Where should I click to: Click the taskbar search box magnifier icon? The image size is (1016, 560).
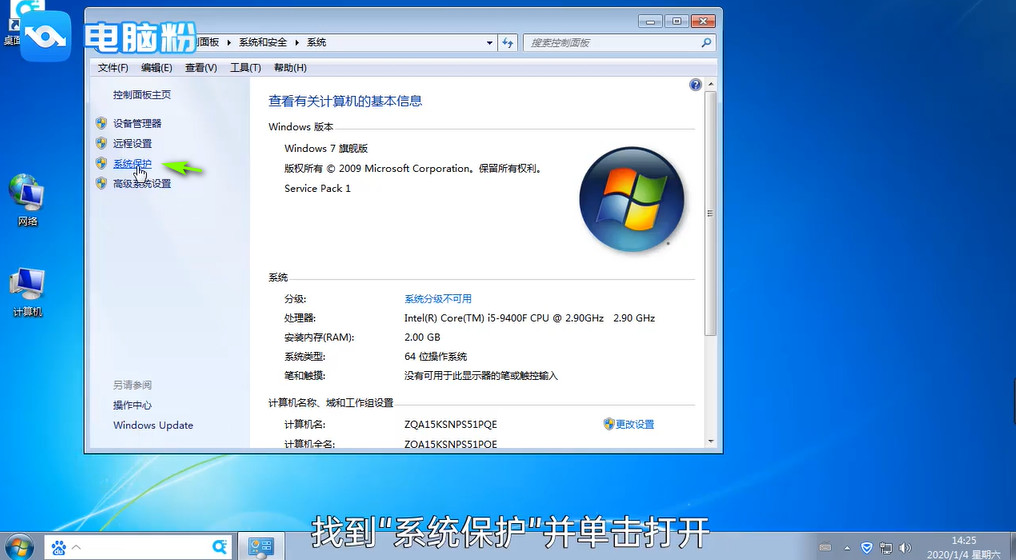[220, 547]
